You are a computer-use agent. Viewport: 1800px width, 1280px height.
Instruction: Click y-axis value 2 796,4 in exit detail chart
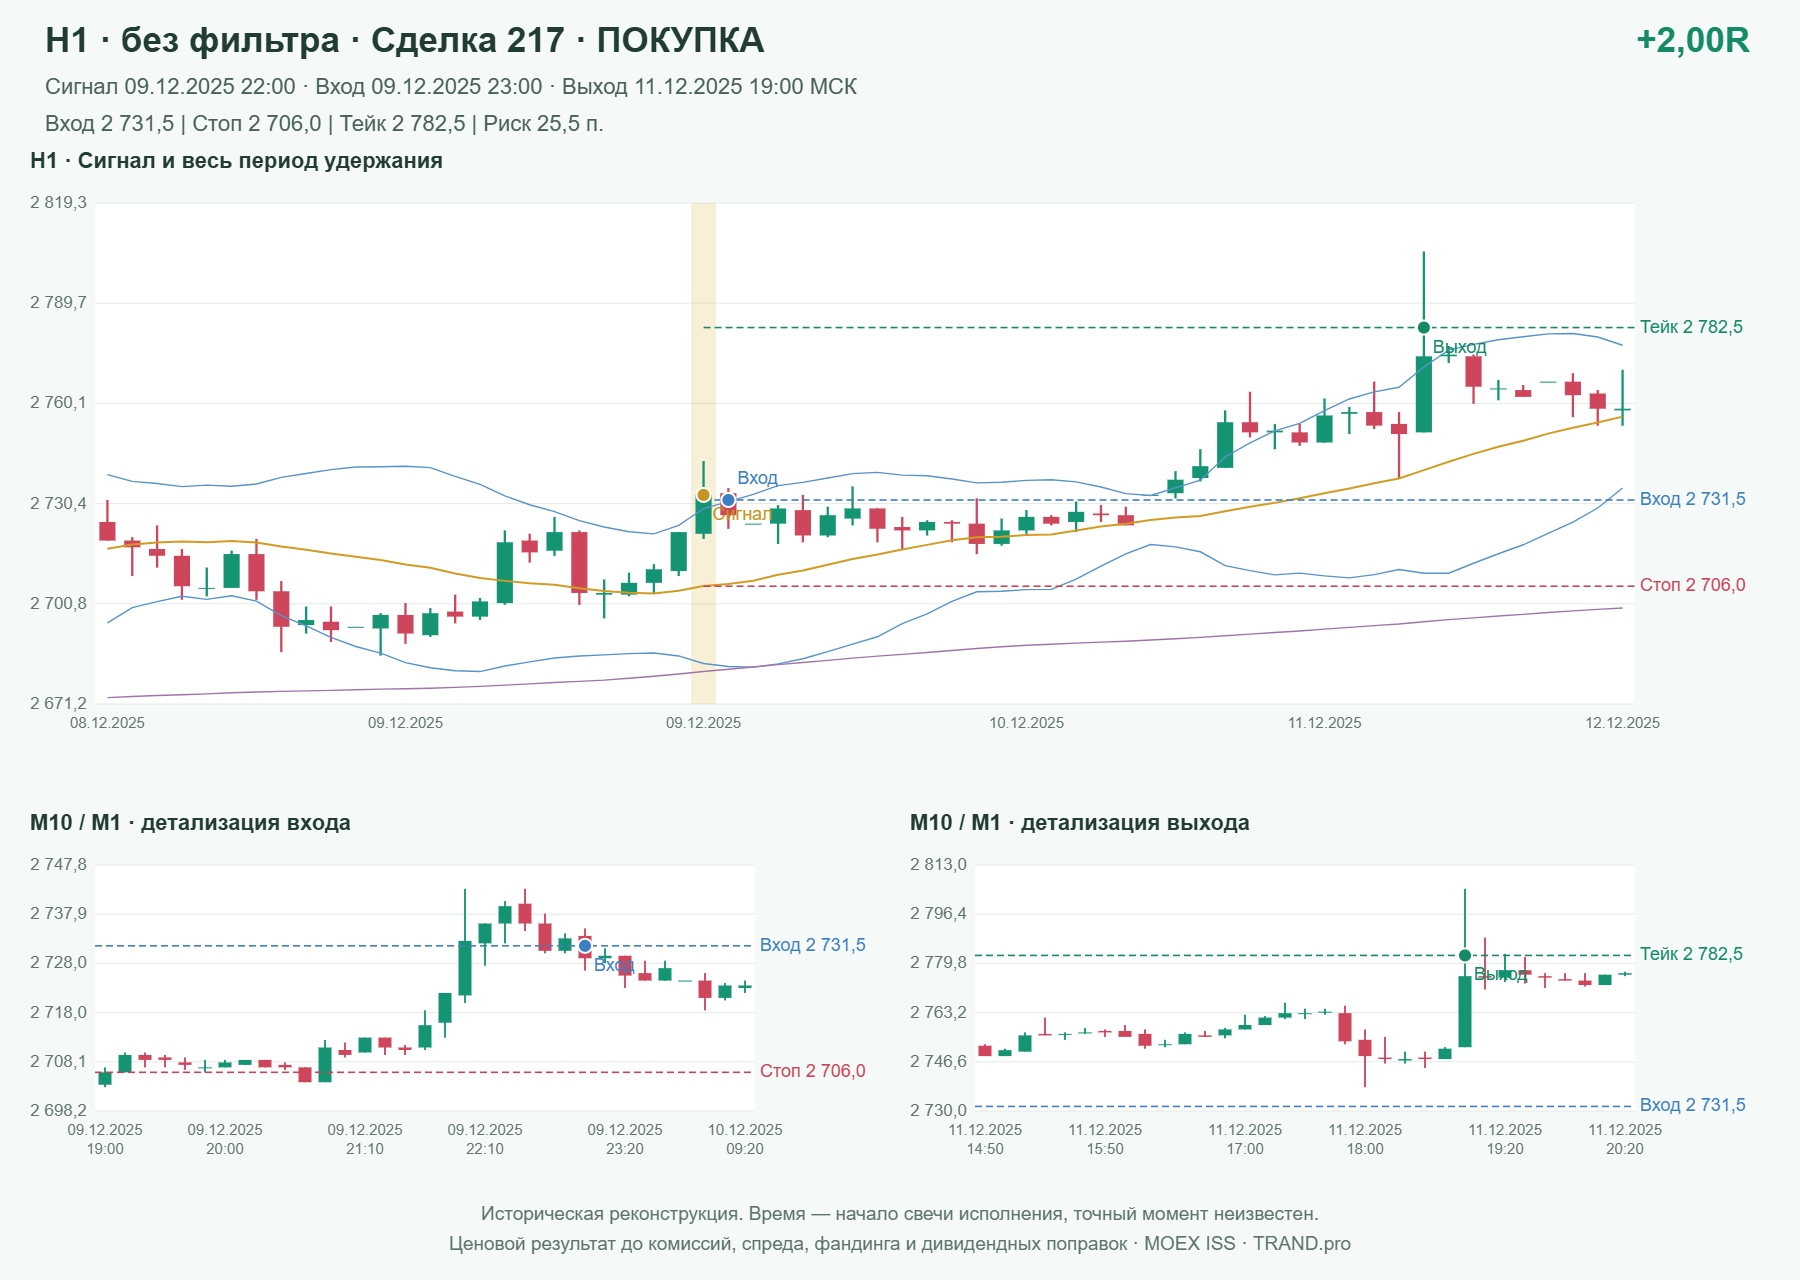click(938, 914)
